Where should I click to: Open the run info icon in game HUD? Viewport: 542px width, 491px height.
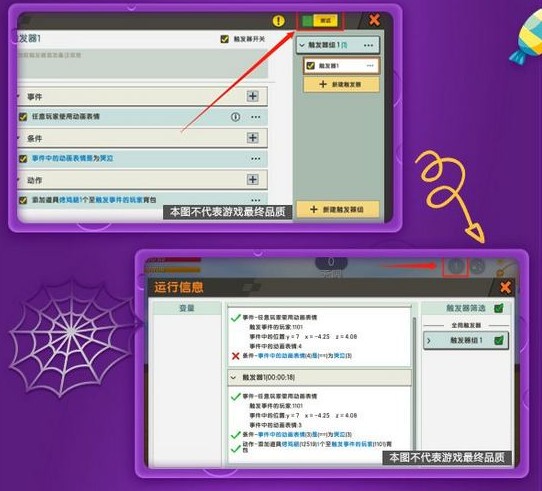(x=455, y=267)
